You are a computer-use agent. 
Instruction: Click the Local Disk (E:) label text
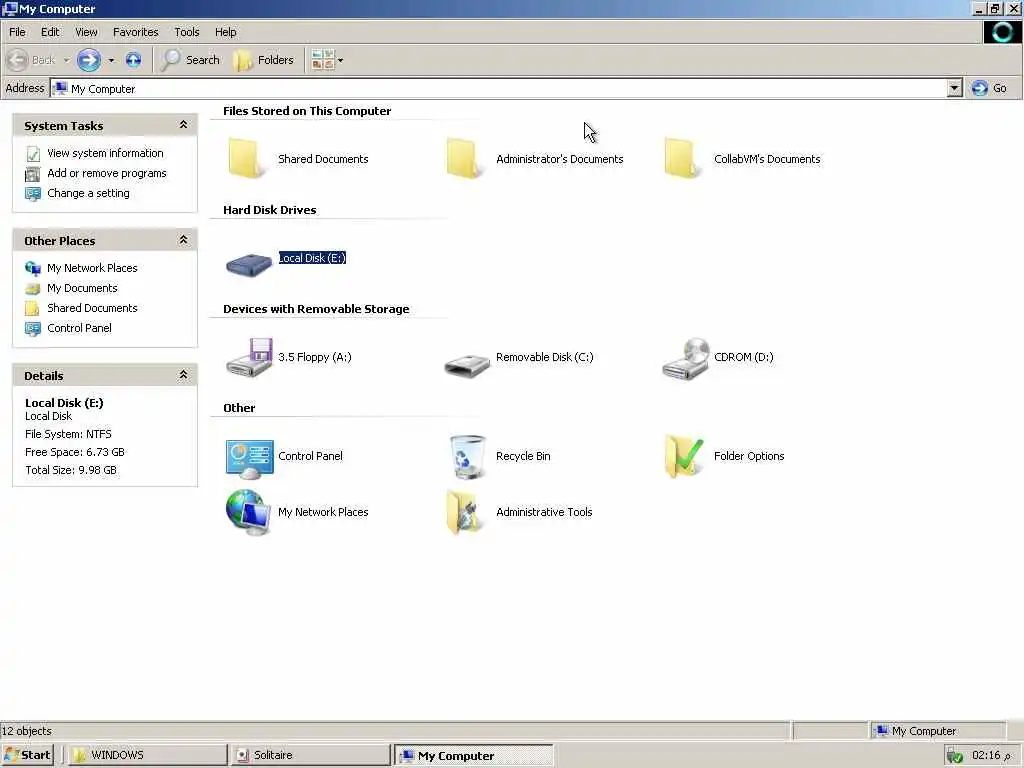tap(312, 258)
